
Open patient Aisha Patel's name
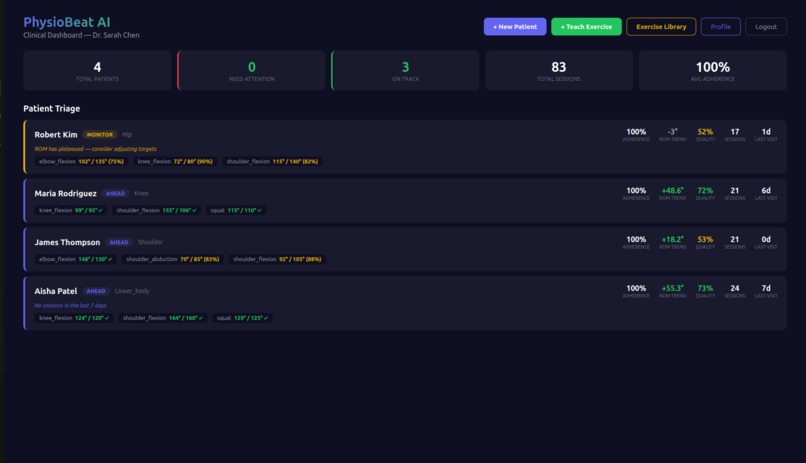point(56,291)
